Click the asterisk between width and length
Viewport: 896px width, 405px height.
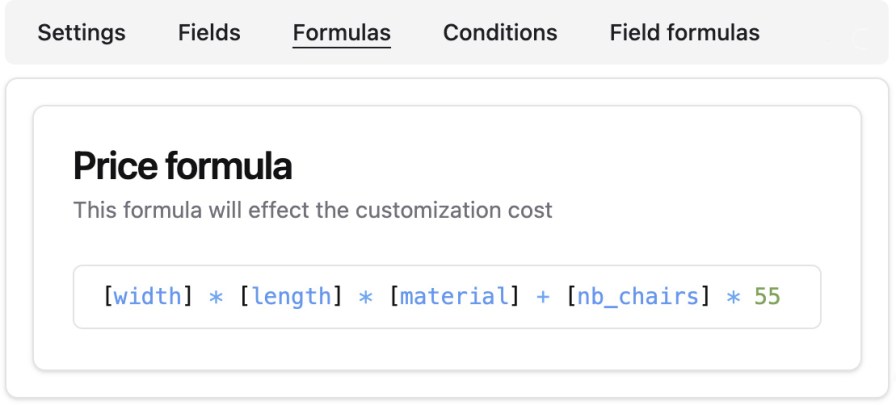coord(216,297)
